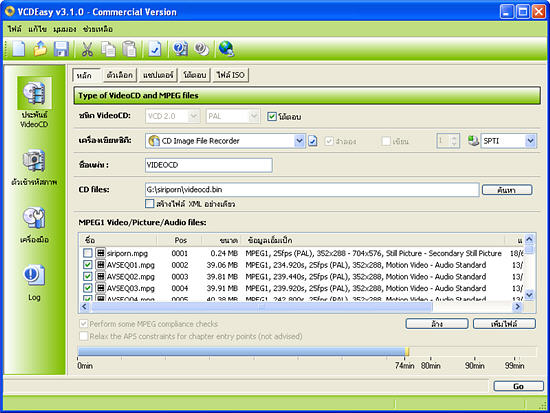This screenshot has height=413, width=550.
Task: Toggle the XML only file checkbox
Action: point(149,204)
